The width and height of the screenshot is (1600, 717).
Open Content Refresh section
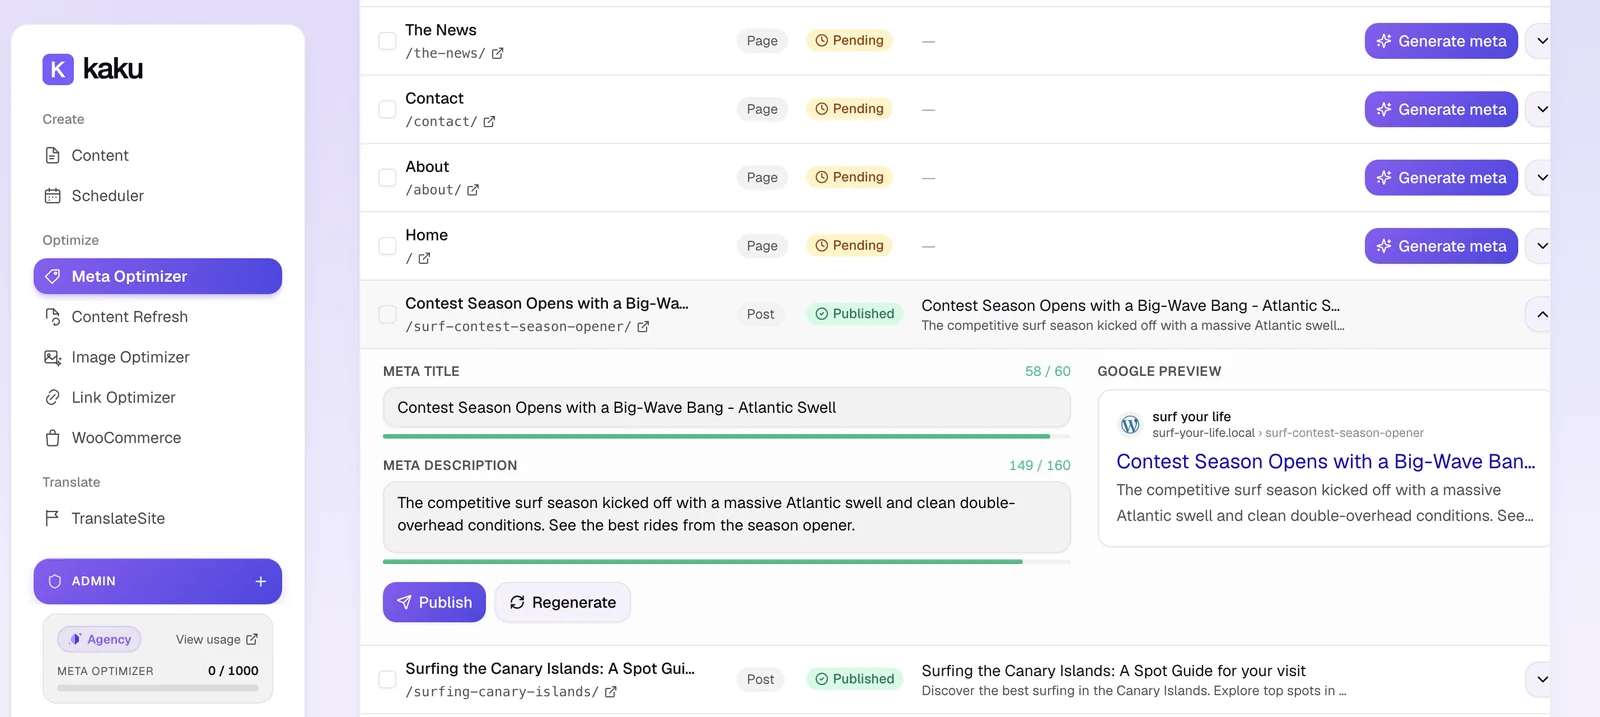click(158, 317)
